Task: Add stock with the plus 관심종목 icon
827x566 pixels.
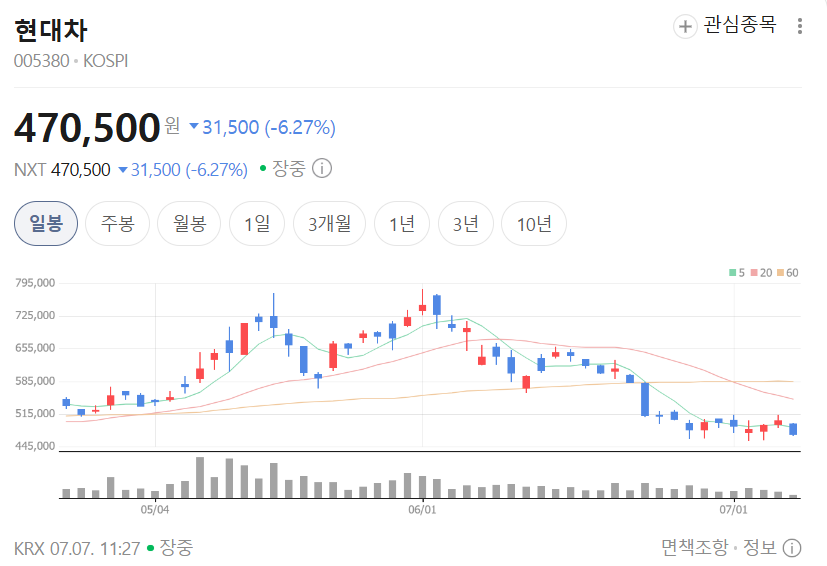Action: (685, 26)
